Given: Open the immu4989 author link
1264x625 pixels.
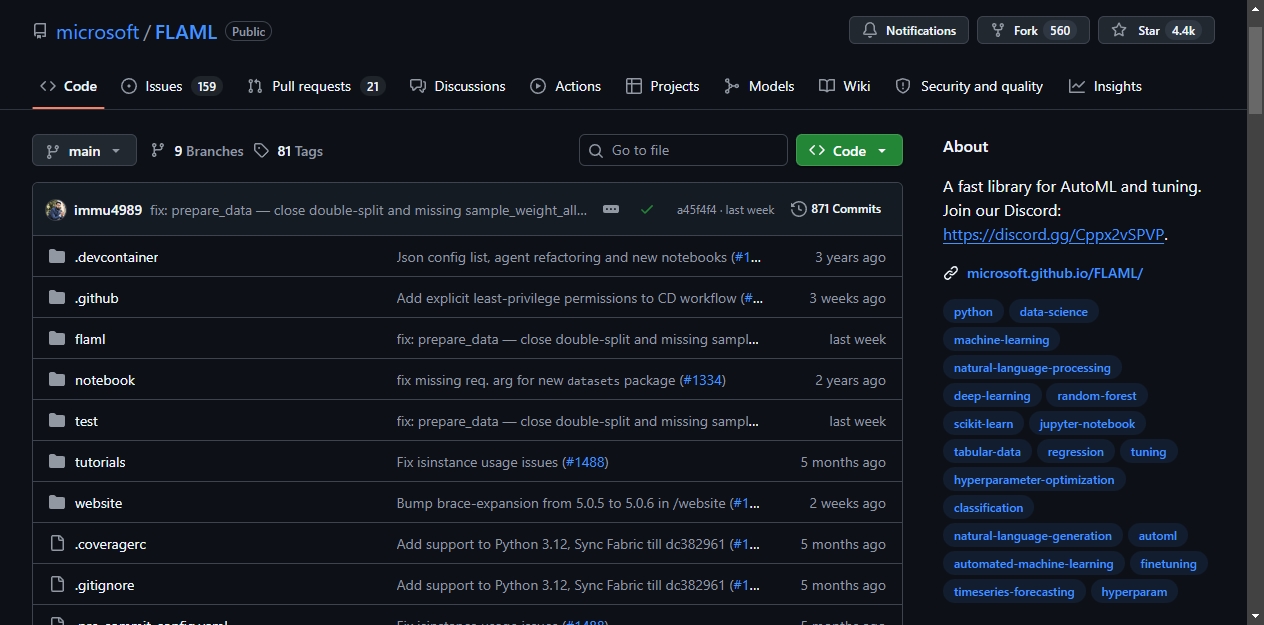Looking at the screenshot, I should tap(108, 210).
